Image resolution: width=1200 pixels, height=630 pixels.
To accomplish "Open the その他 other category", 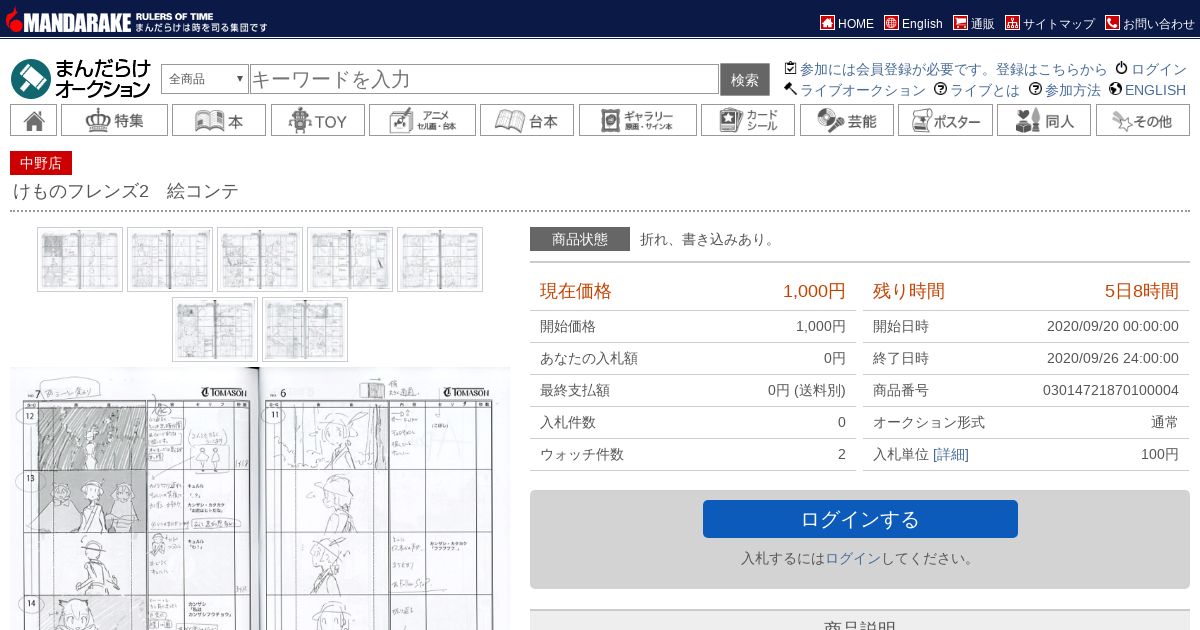I will click(1143, 120).
